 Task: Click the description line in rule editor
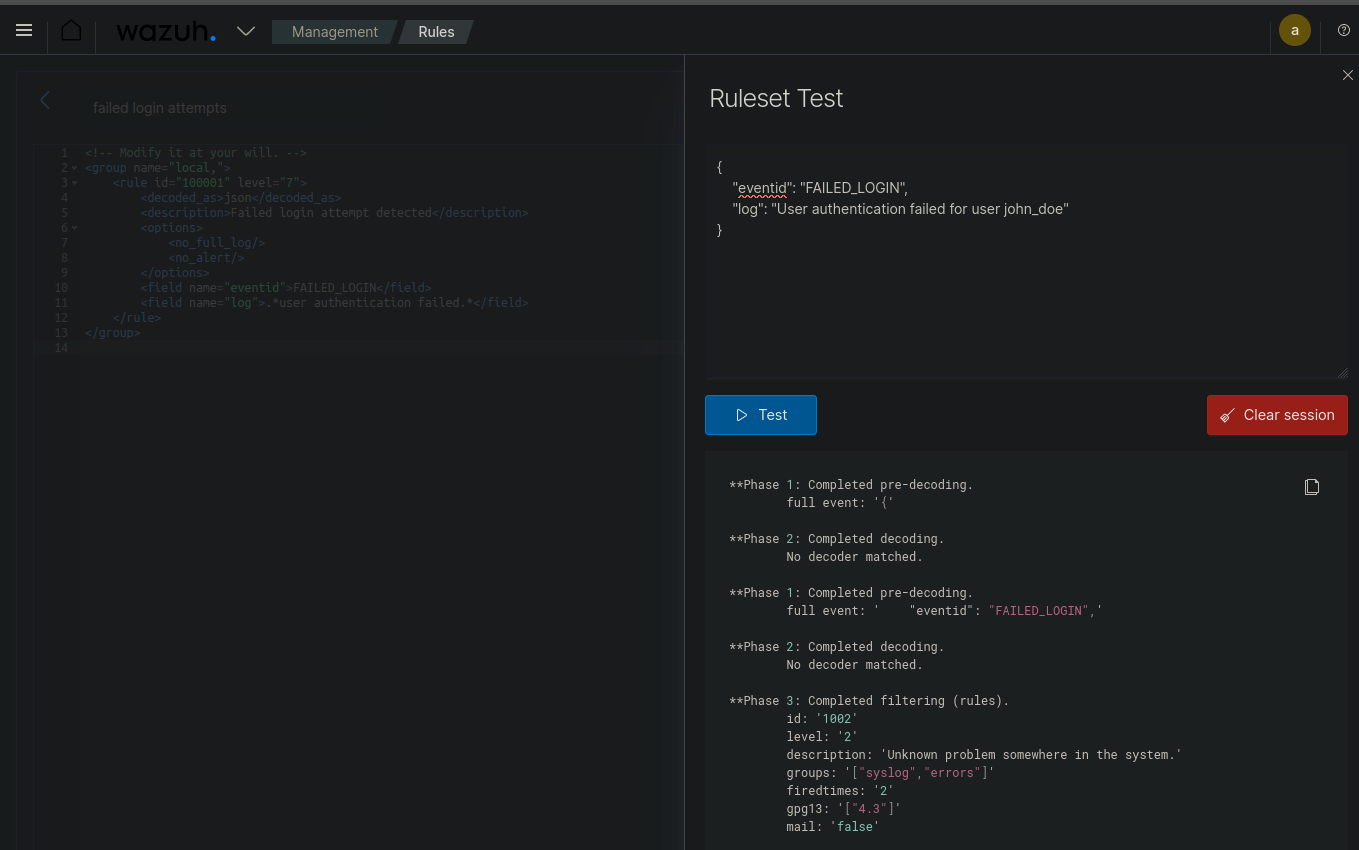[334, 213]
